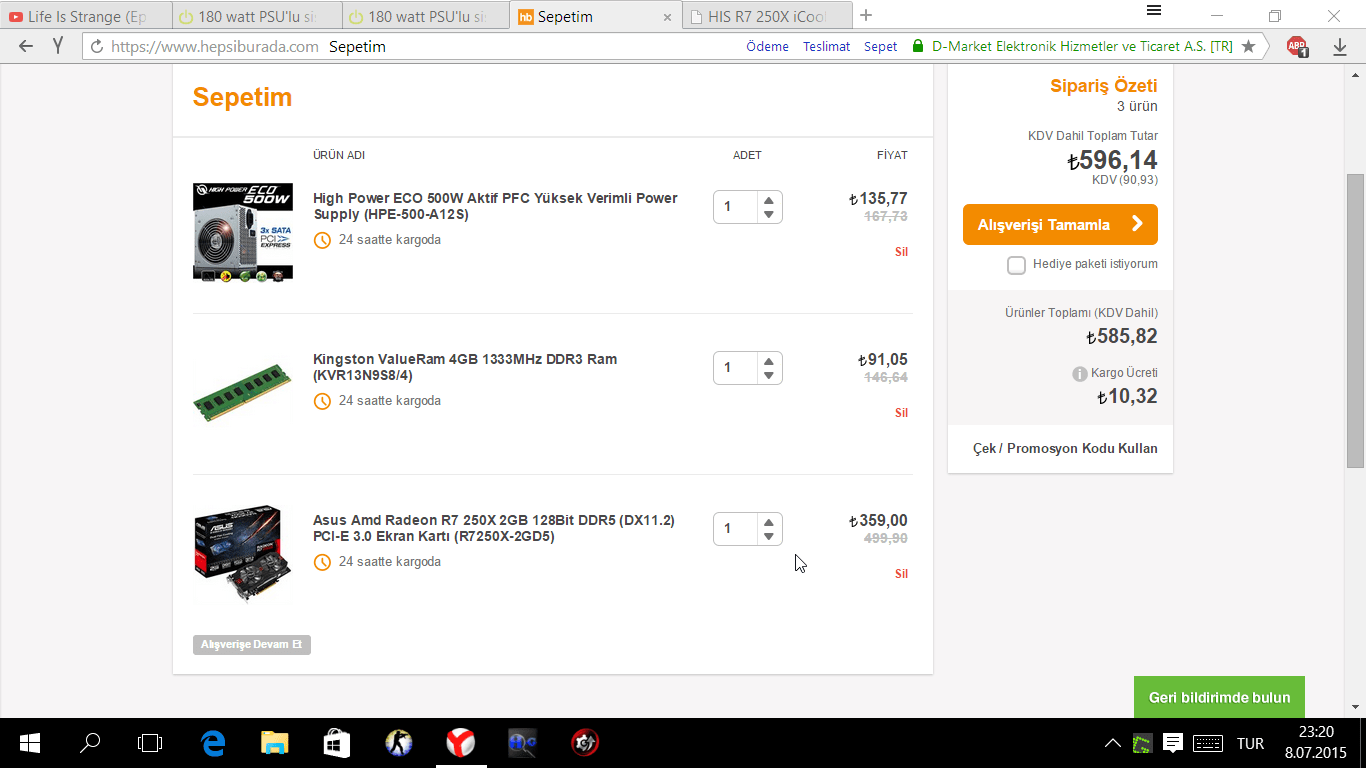Increase quantity of Kingston ValueRam 4GB
1366x768 pixels.
[768, 360]
